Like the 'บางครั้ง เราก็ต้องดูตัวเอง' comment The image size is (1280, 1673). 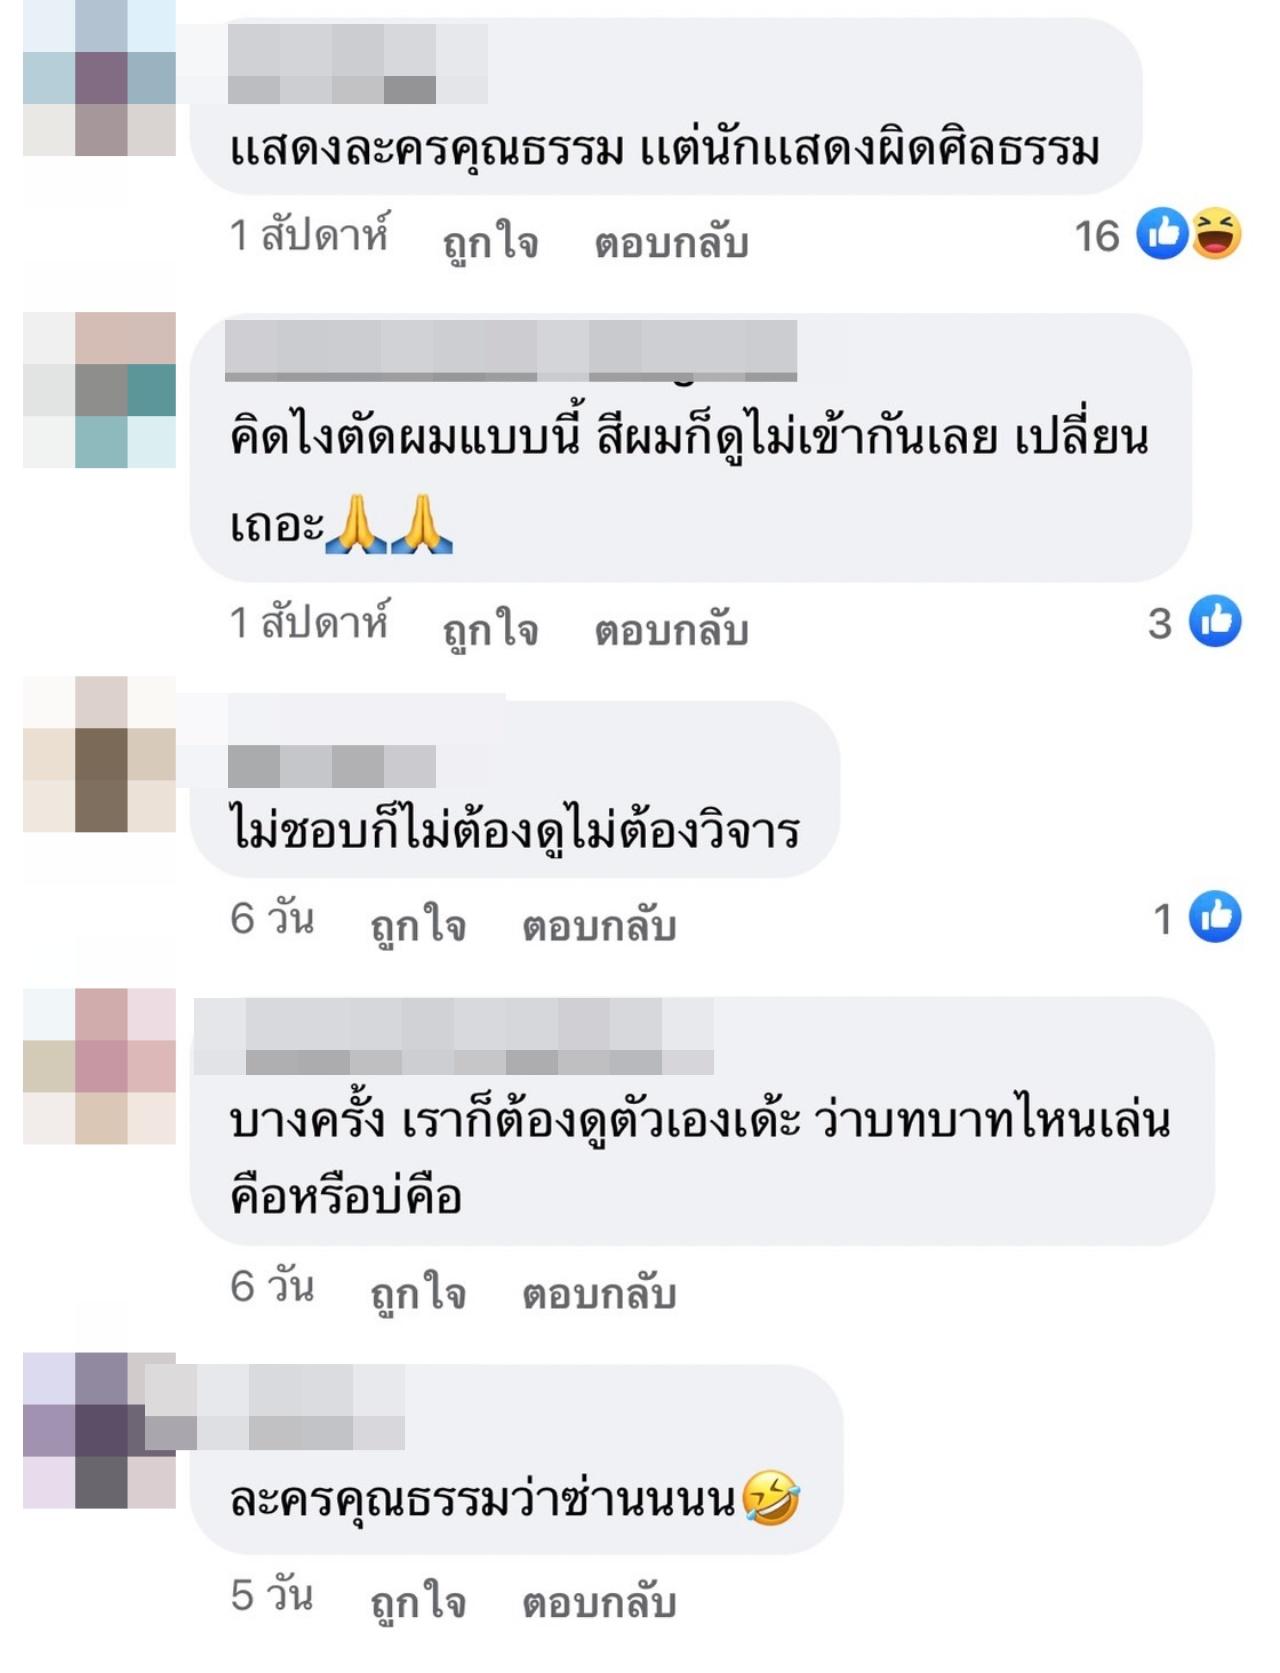[418, 1293]
